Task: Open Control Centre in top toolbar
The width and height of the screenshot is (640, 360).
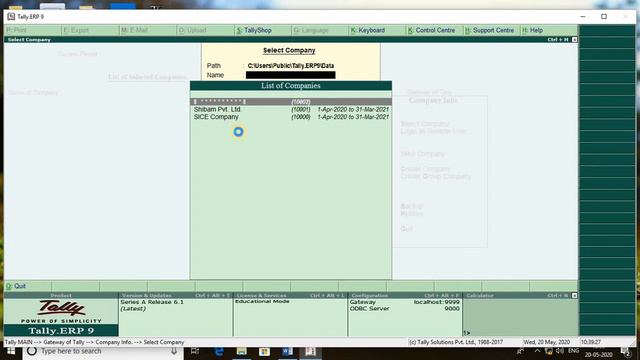Action: point(431,30)
